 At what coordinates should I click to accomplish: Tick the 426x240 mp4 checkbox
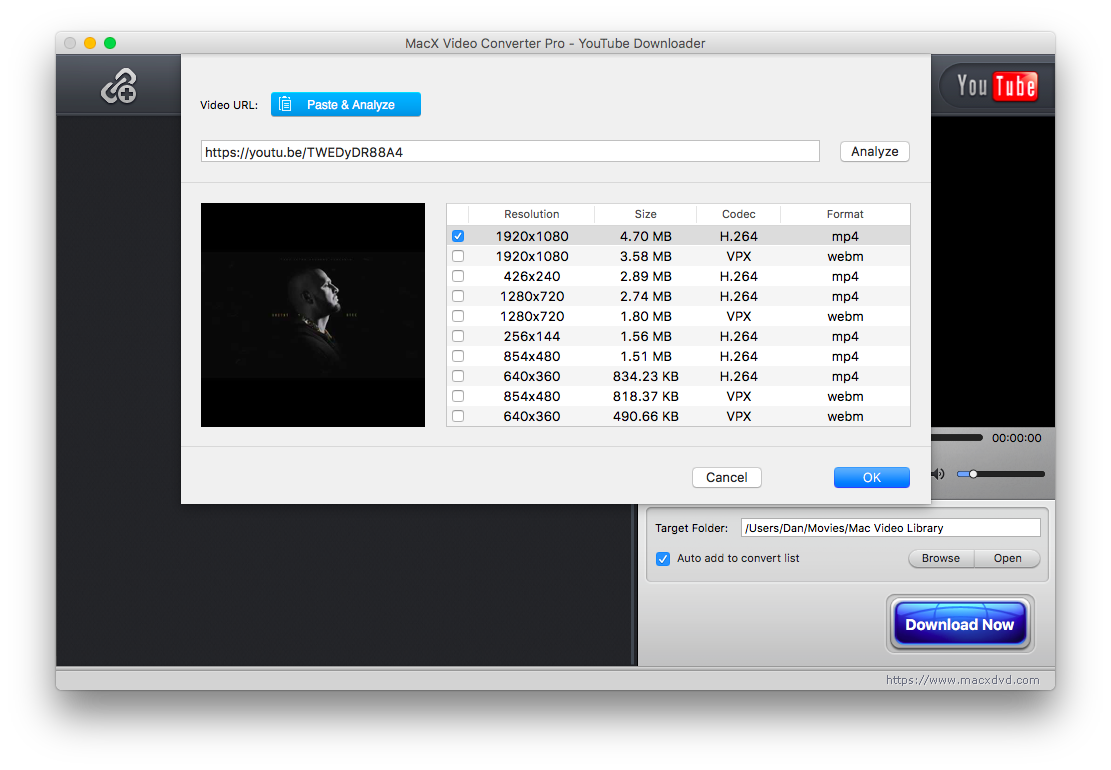point(458,277)
